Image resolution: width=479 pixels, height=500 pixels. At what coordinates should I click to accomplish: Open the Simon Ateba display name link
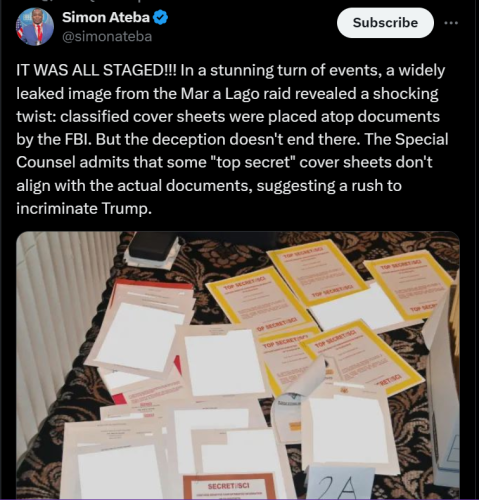106,17
